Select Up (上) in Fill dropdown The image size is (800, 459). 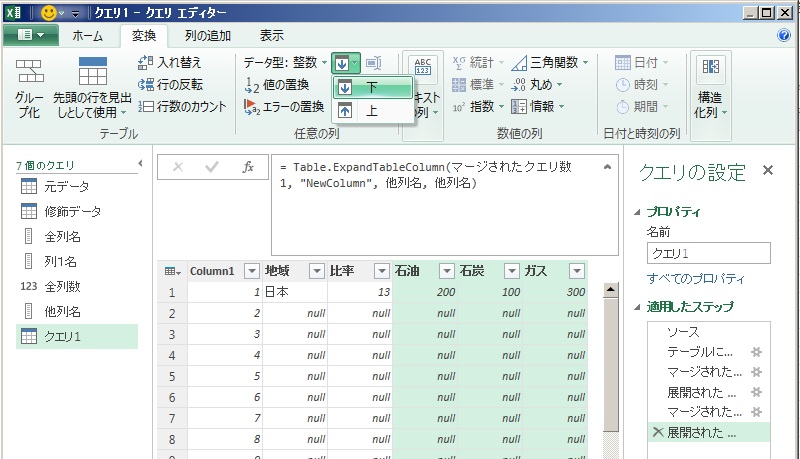tap(372, 110)
